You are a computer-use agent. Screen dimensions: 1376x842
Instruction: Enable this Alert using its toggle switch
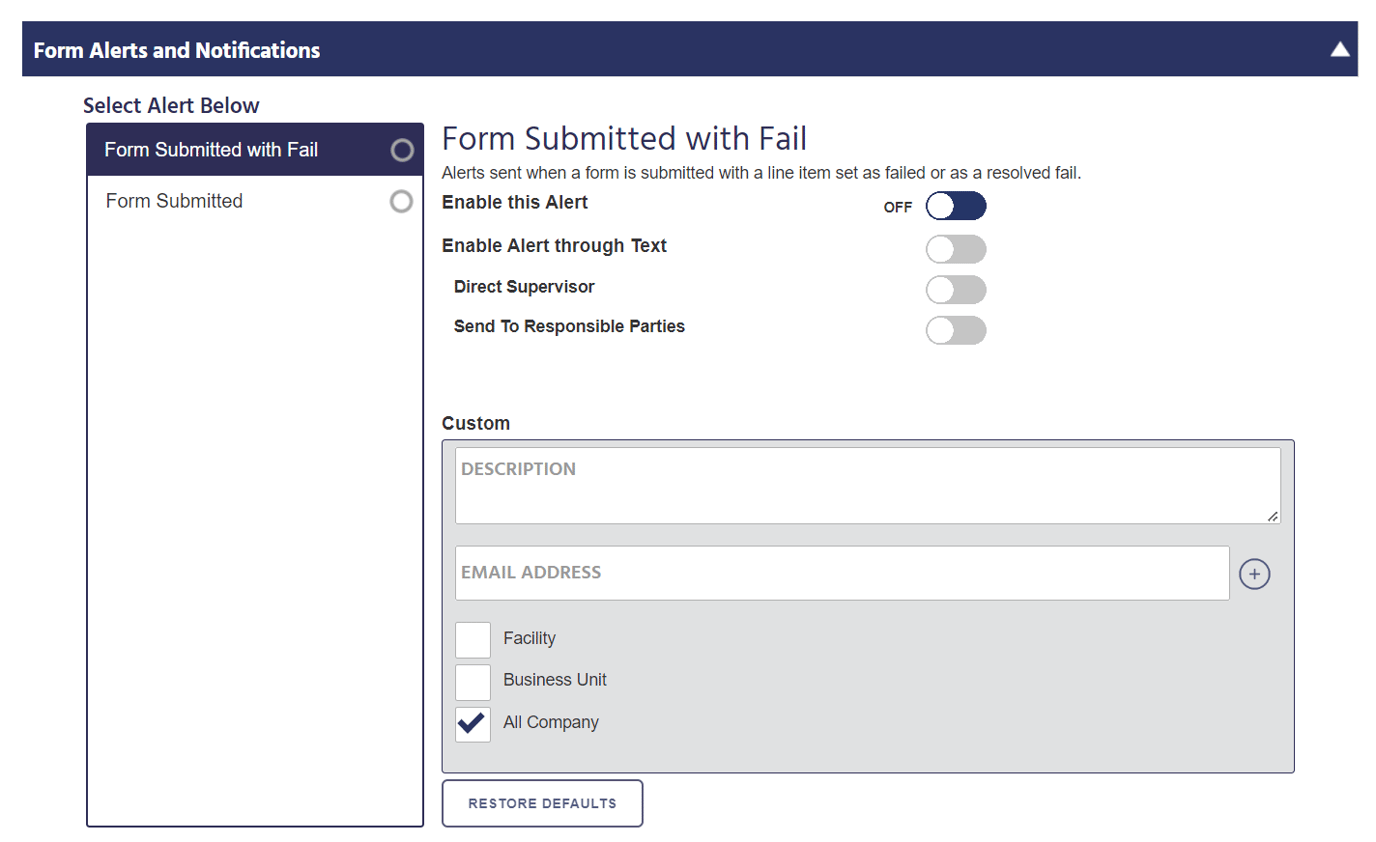point(955,206)
